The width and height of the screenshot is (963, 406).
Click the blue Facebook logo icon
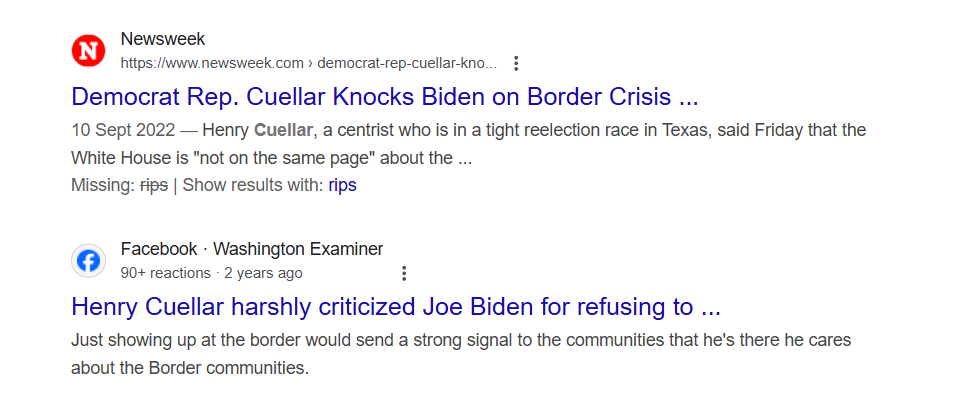[88, 261]
